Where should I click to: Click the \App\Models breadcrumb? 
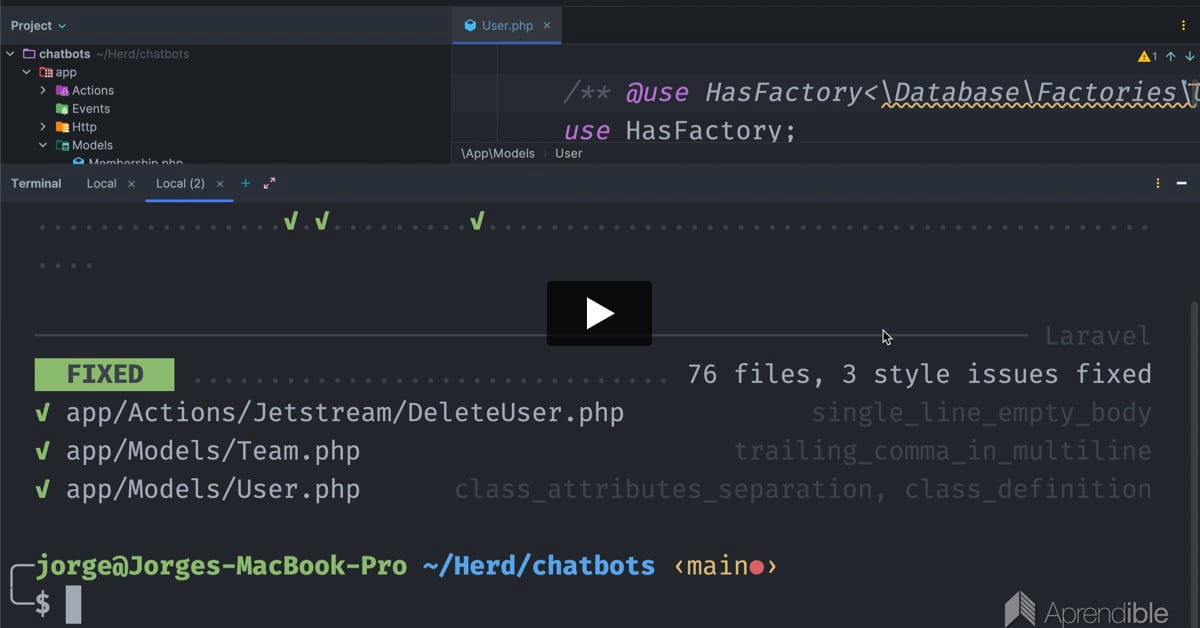tap(498, 154)
